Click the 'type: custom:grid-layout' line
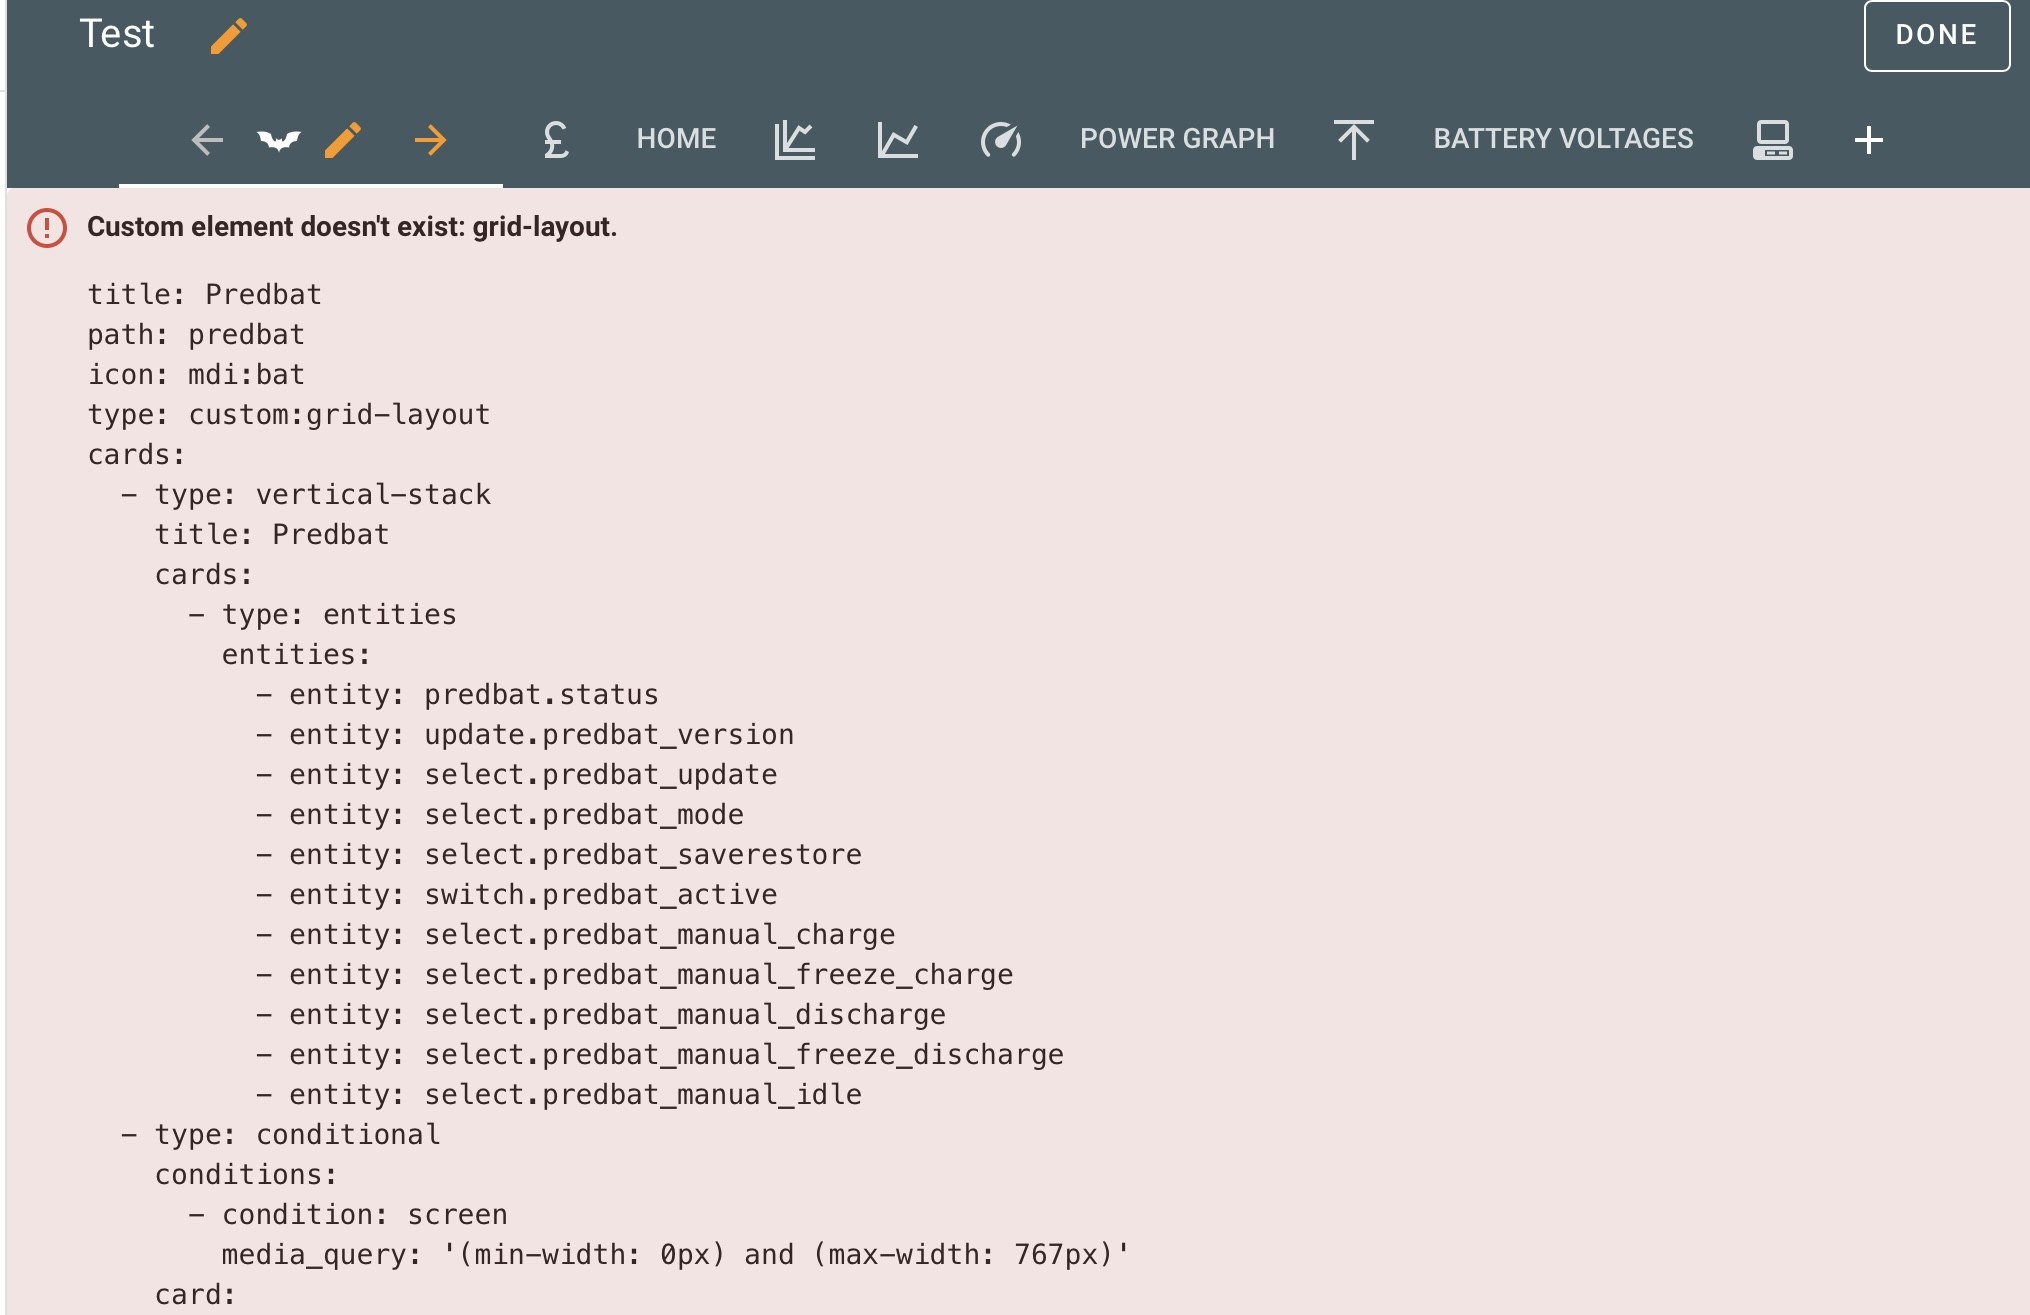Image resolution: width=2030 pixels, height=1315 pixels. coord(289,414)
